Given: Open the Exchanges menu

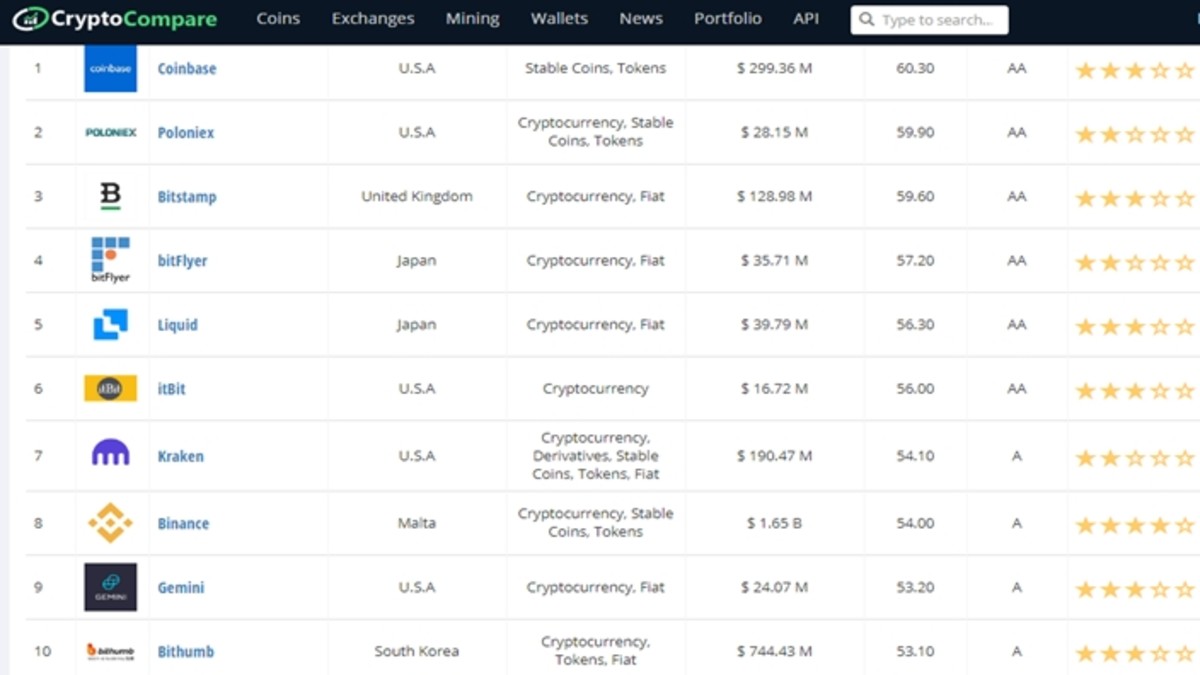Looking at the screenshot, I should tap(372, 18).
